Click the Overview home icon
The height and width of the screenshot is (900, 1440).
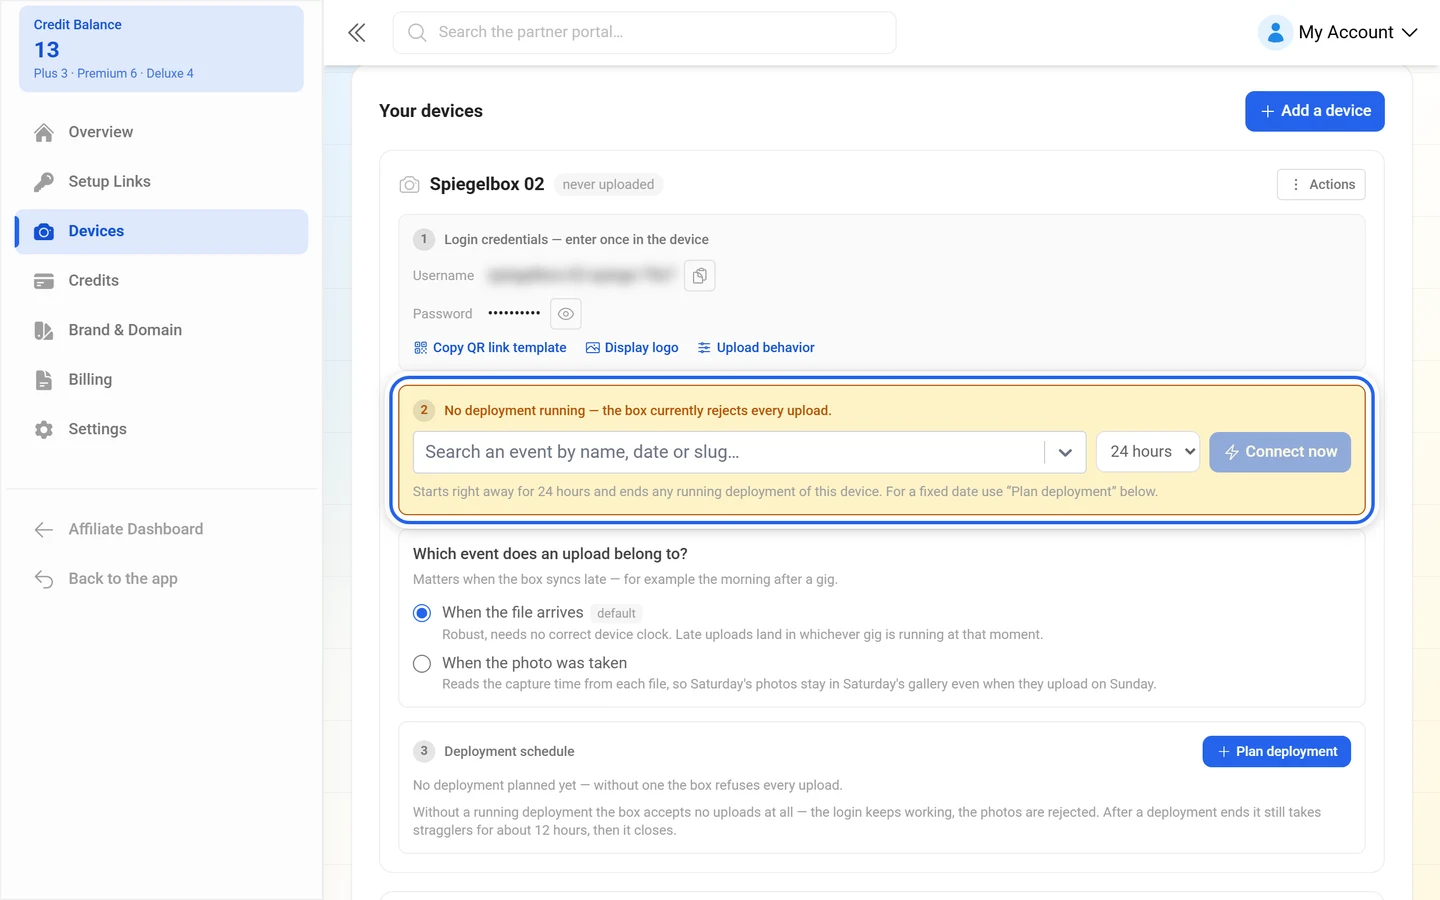pyautogui.click(x=44, y=132)
